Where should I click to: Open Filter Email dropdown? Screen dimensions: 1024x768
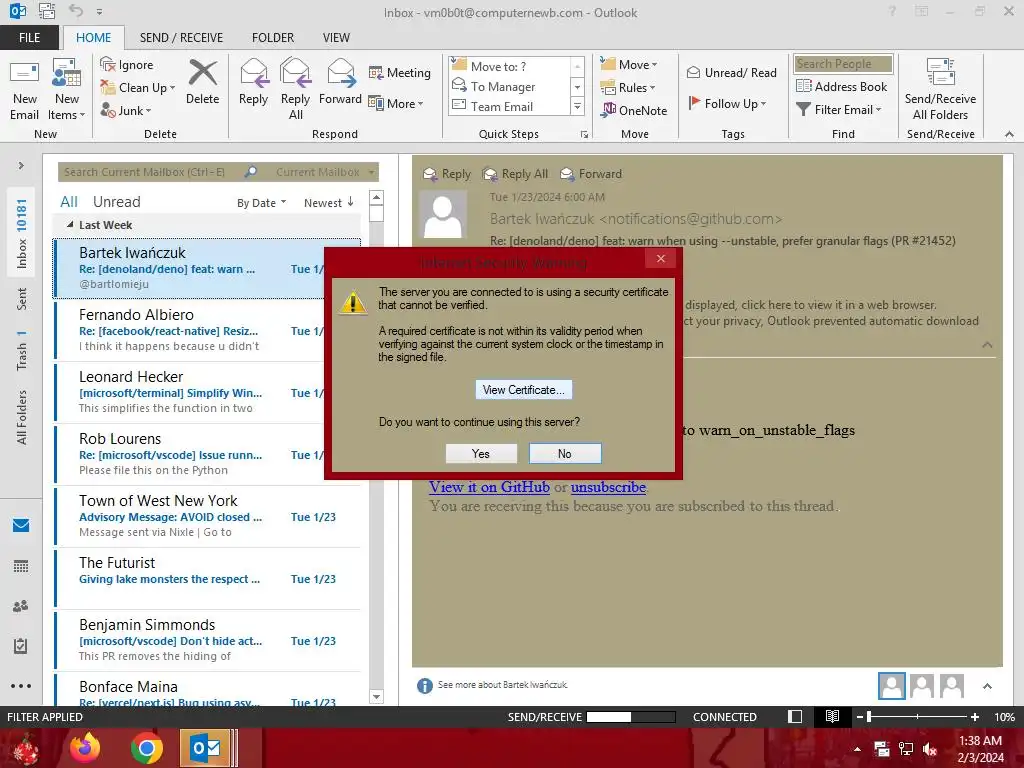[x=839, y=109]
